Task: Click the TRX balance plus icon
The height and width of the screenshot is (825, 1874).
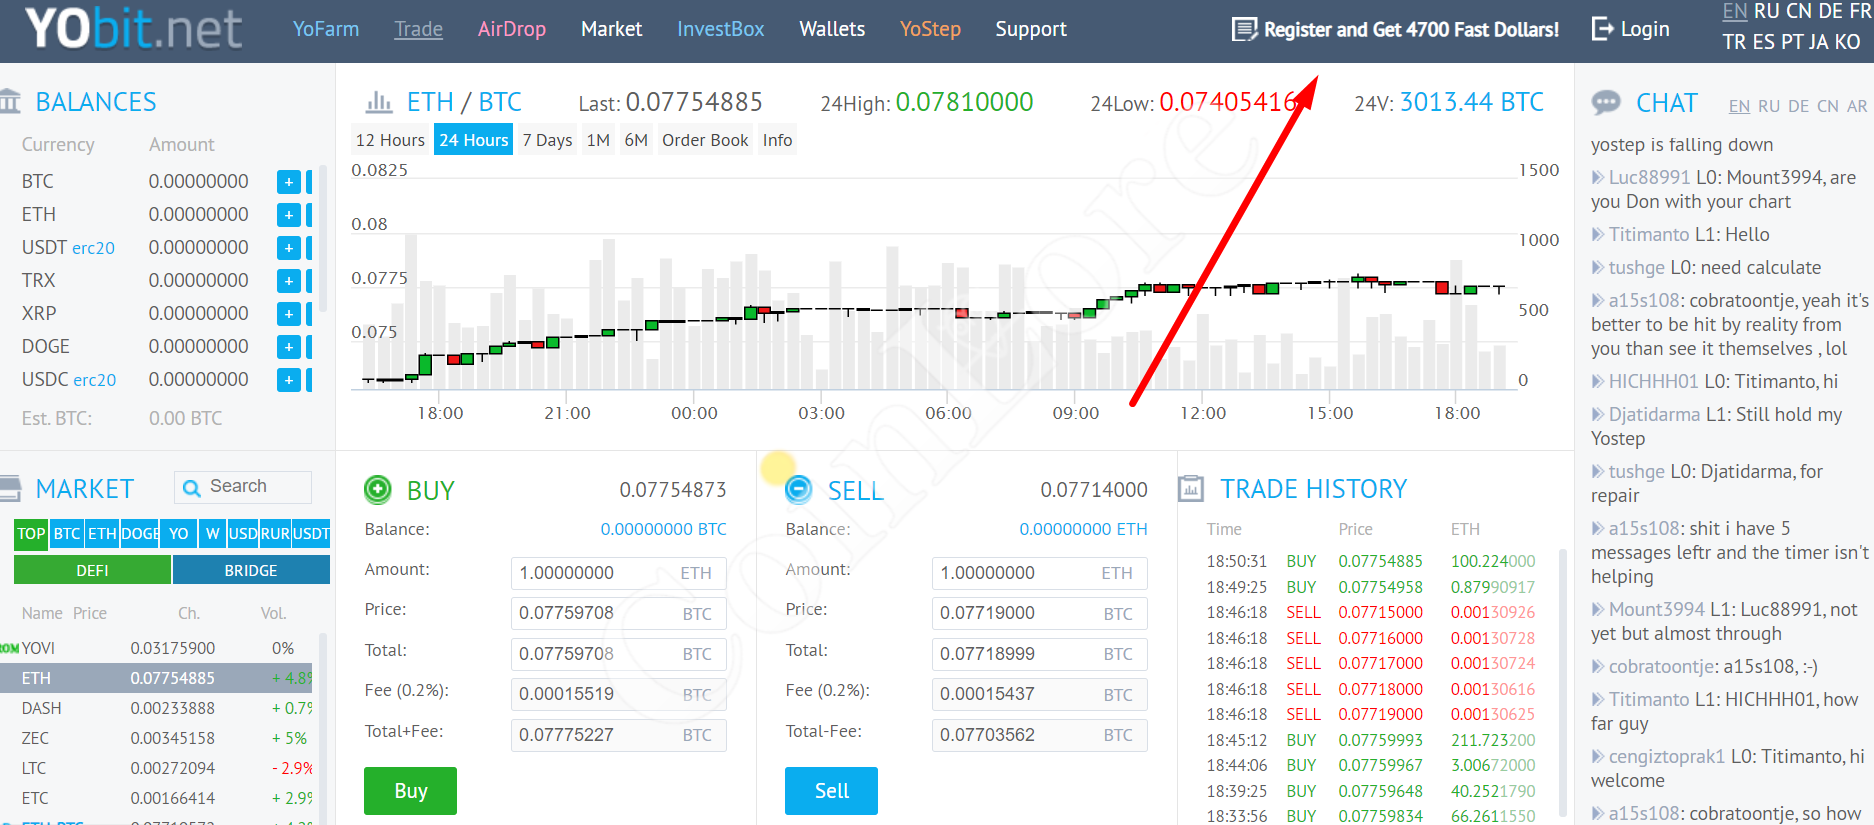Action: [x=288, y=281]
